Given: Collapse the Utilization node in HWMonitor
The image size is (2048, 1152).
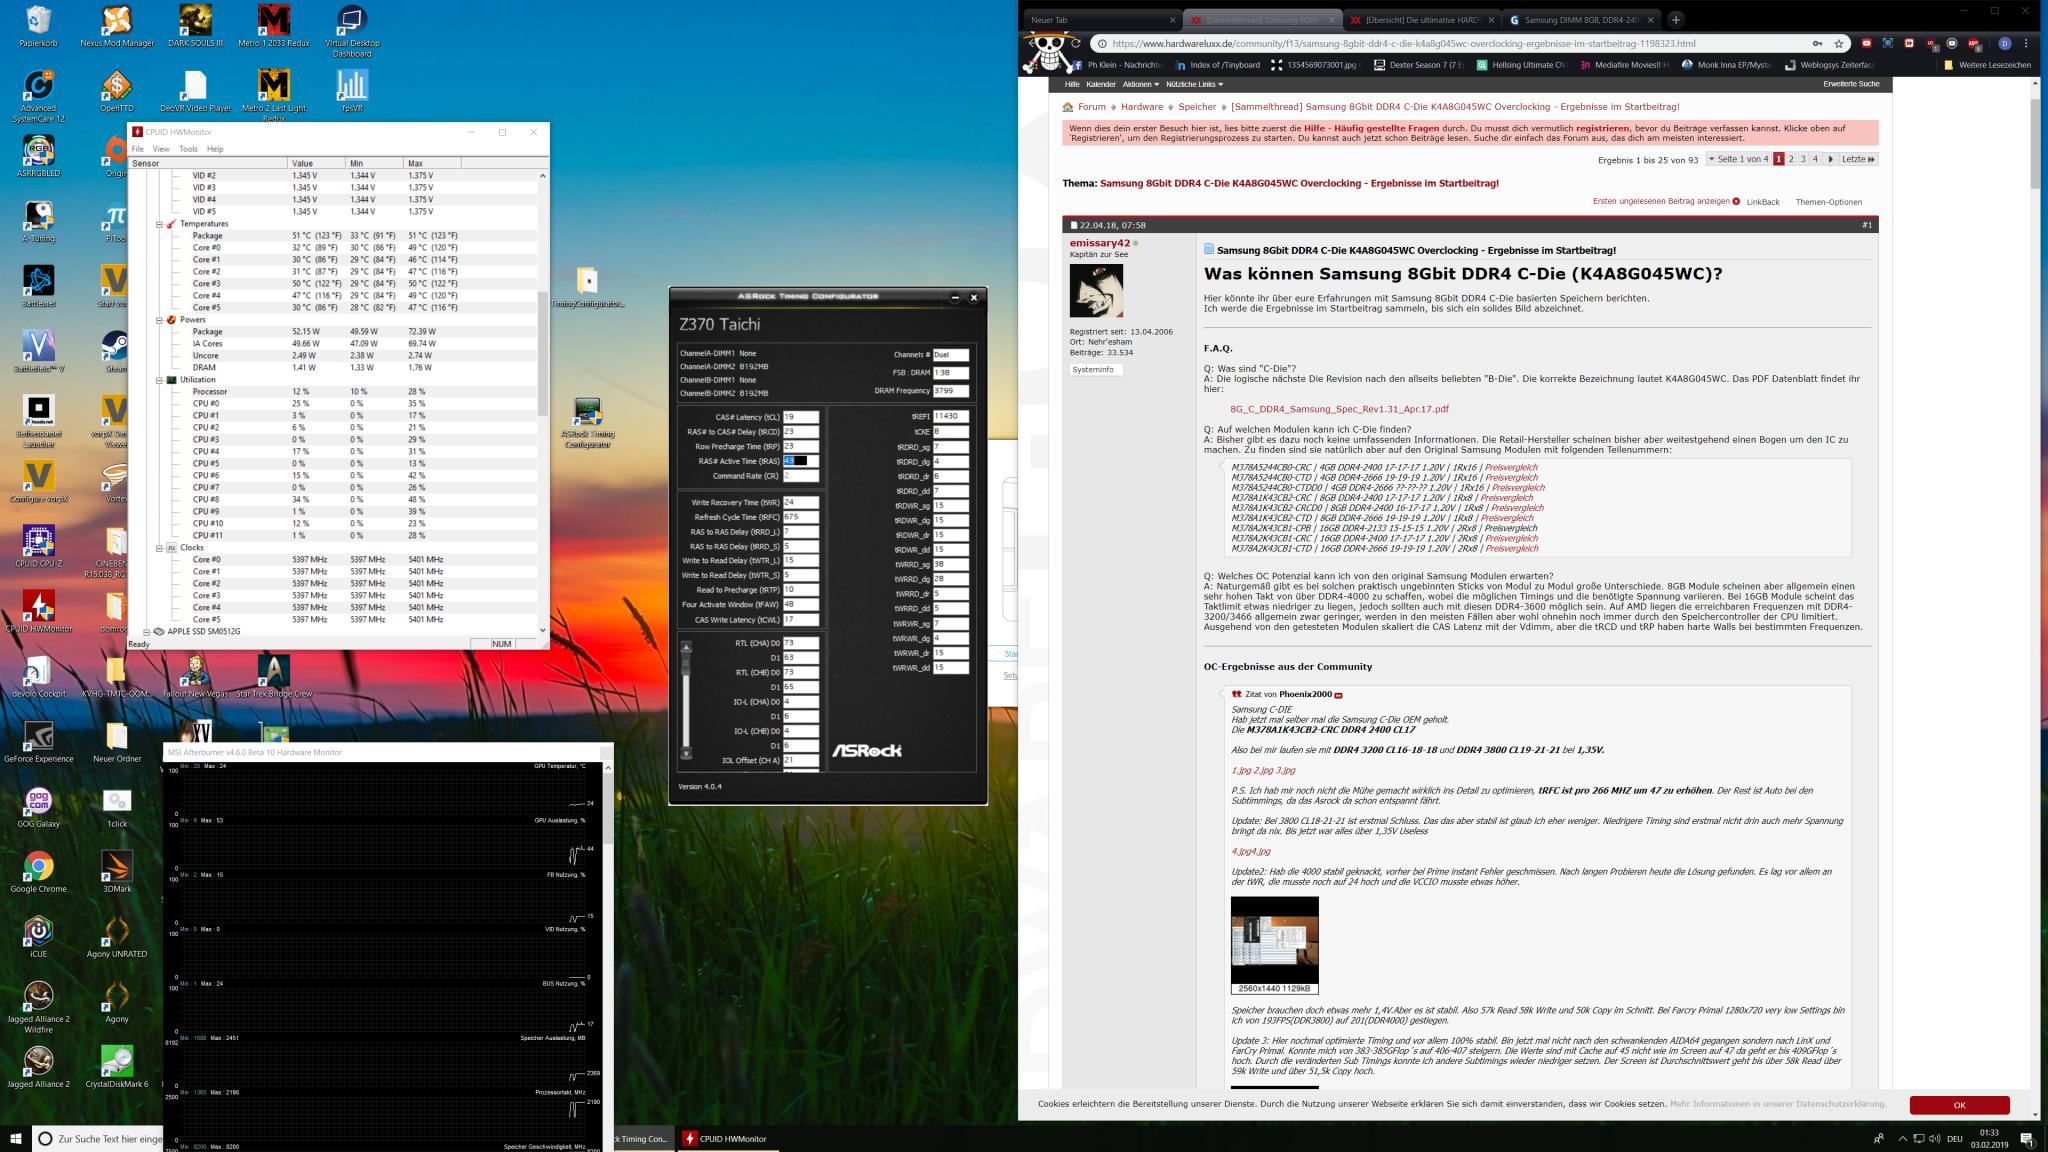Looking at the screenshot, I should [159, 380].
